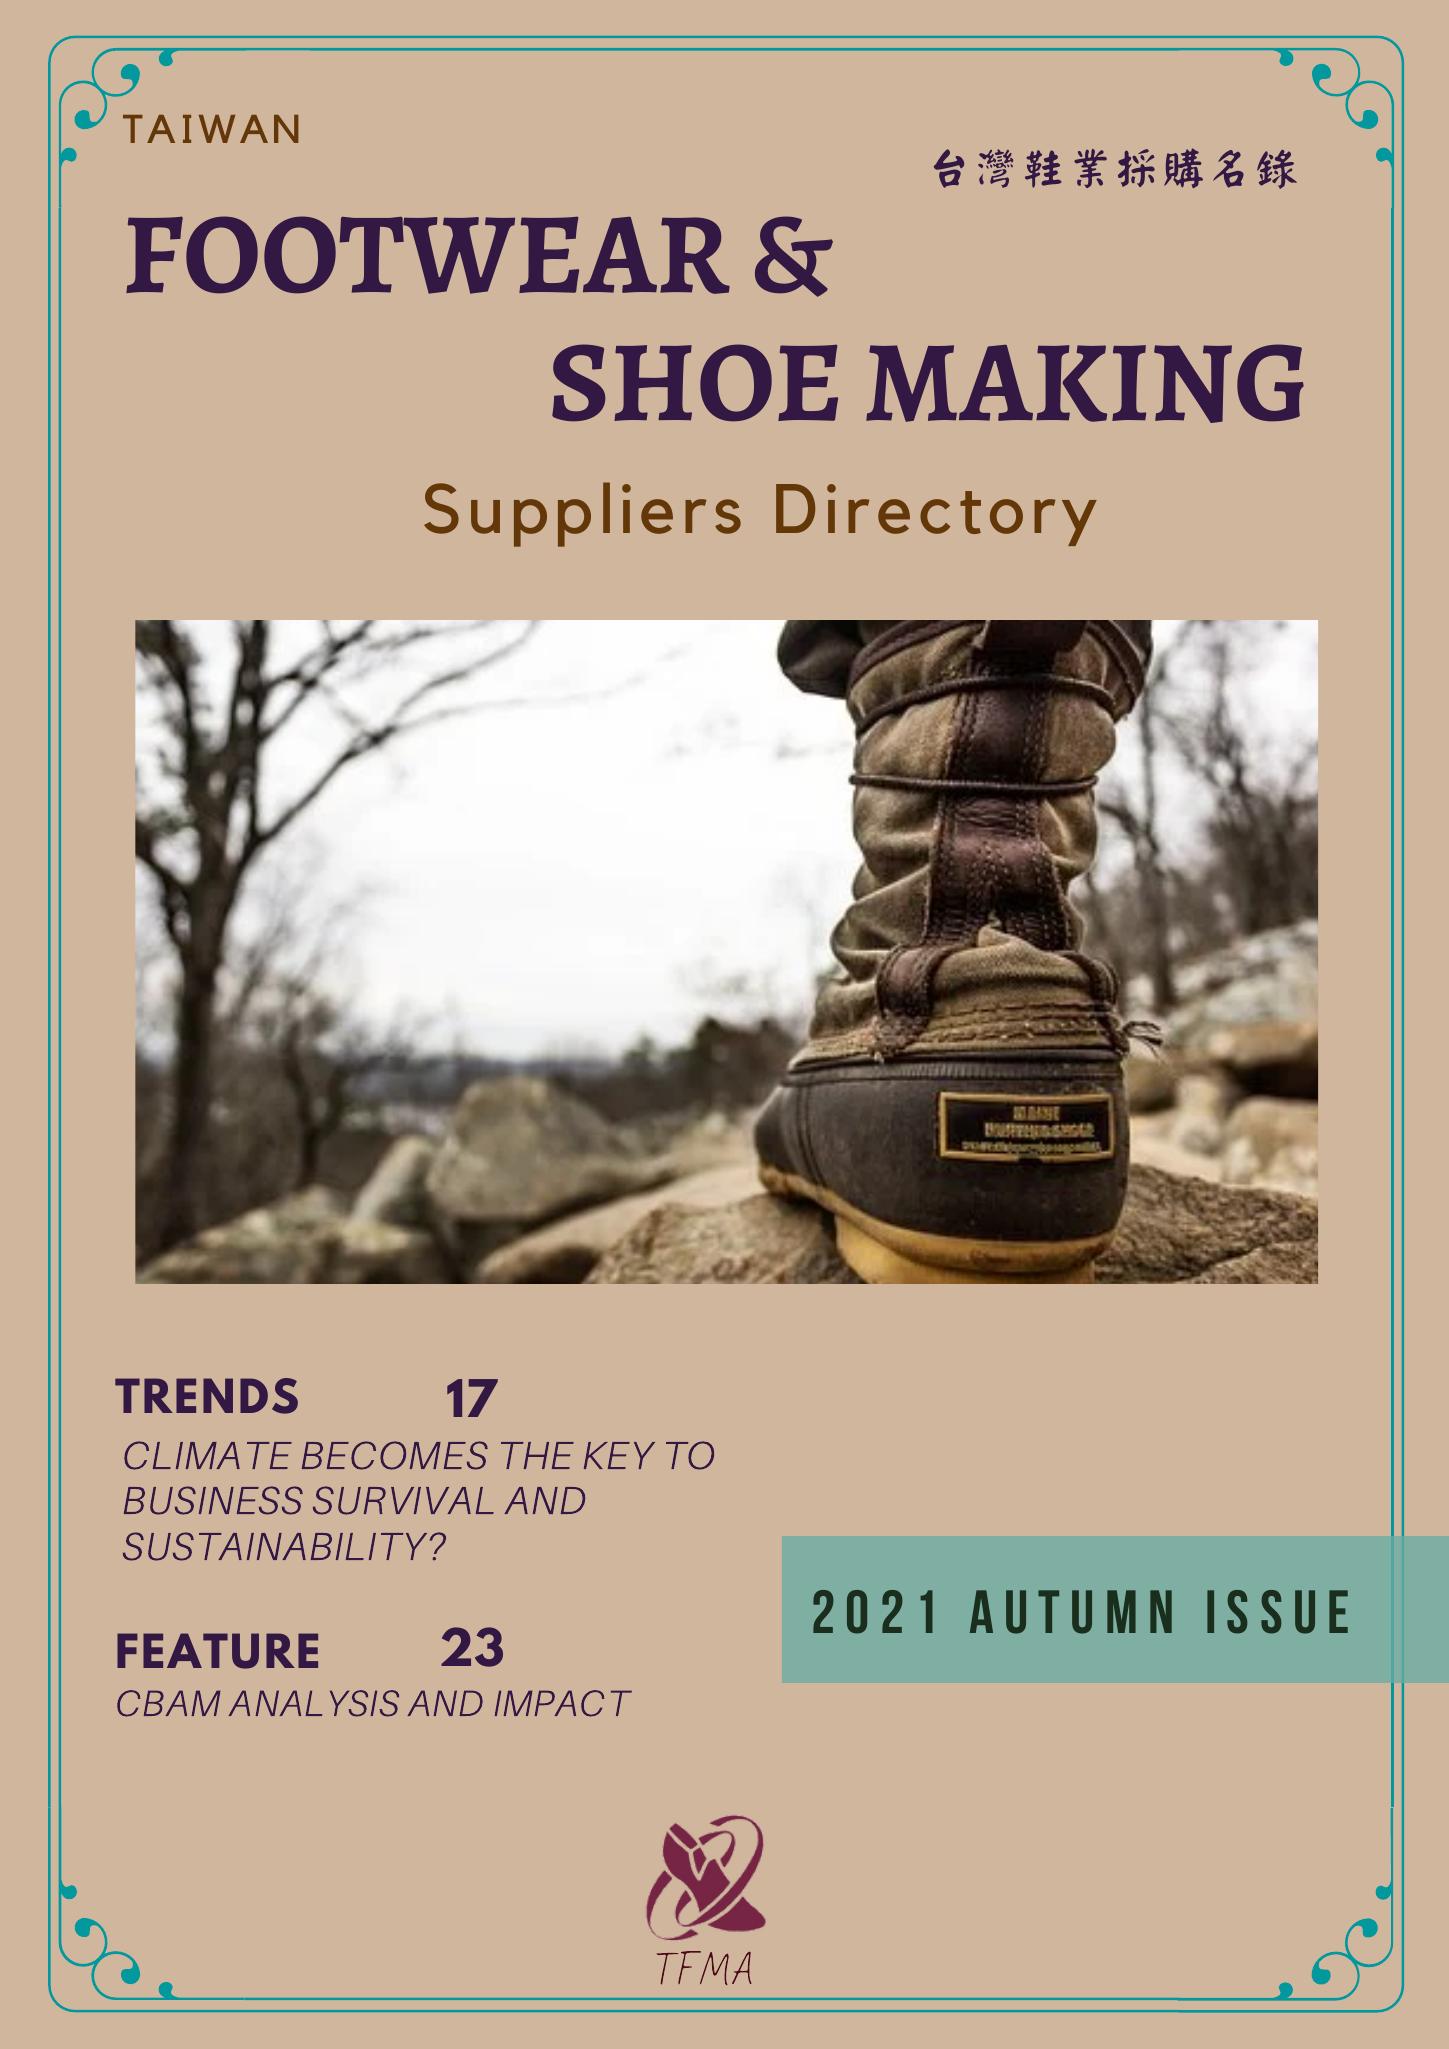Click the TFMA text under logo
Screen dimensions: 1449x2049
[x=705, y=1966]
